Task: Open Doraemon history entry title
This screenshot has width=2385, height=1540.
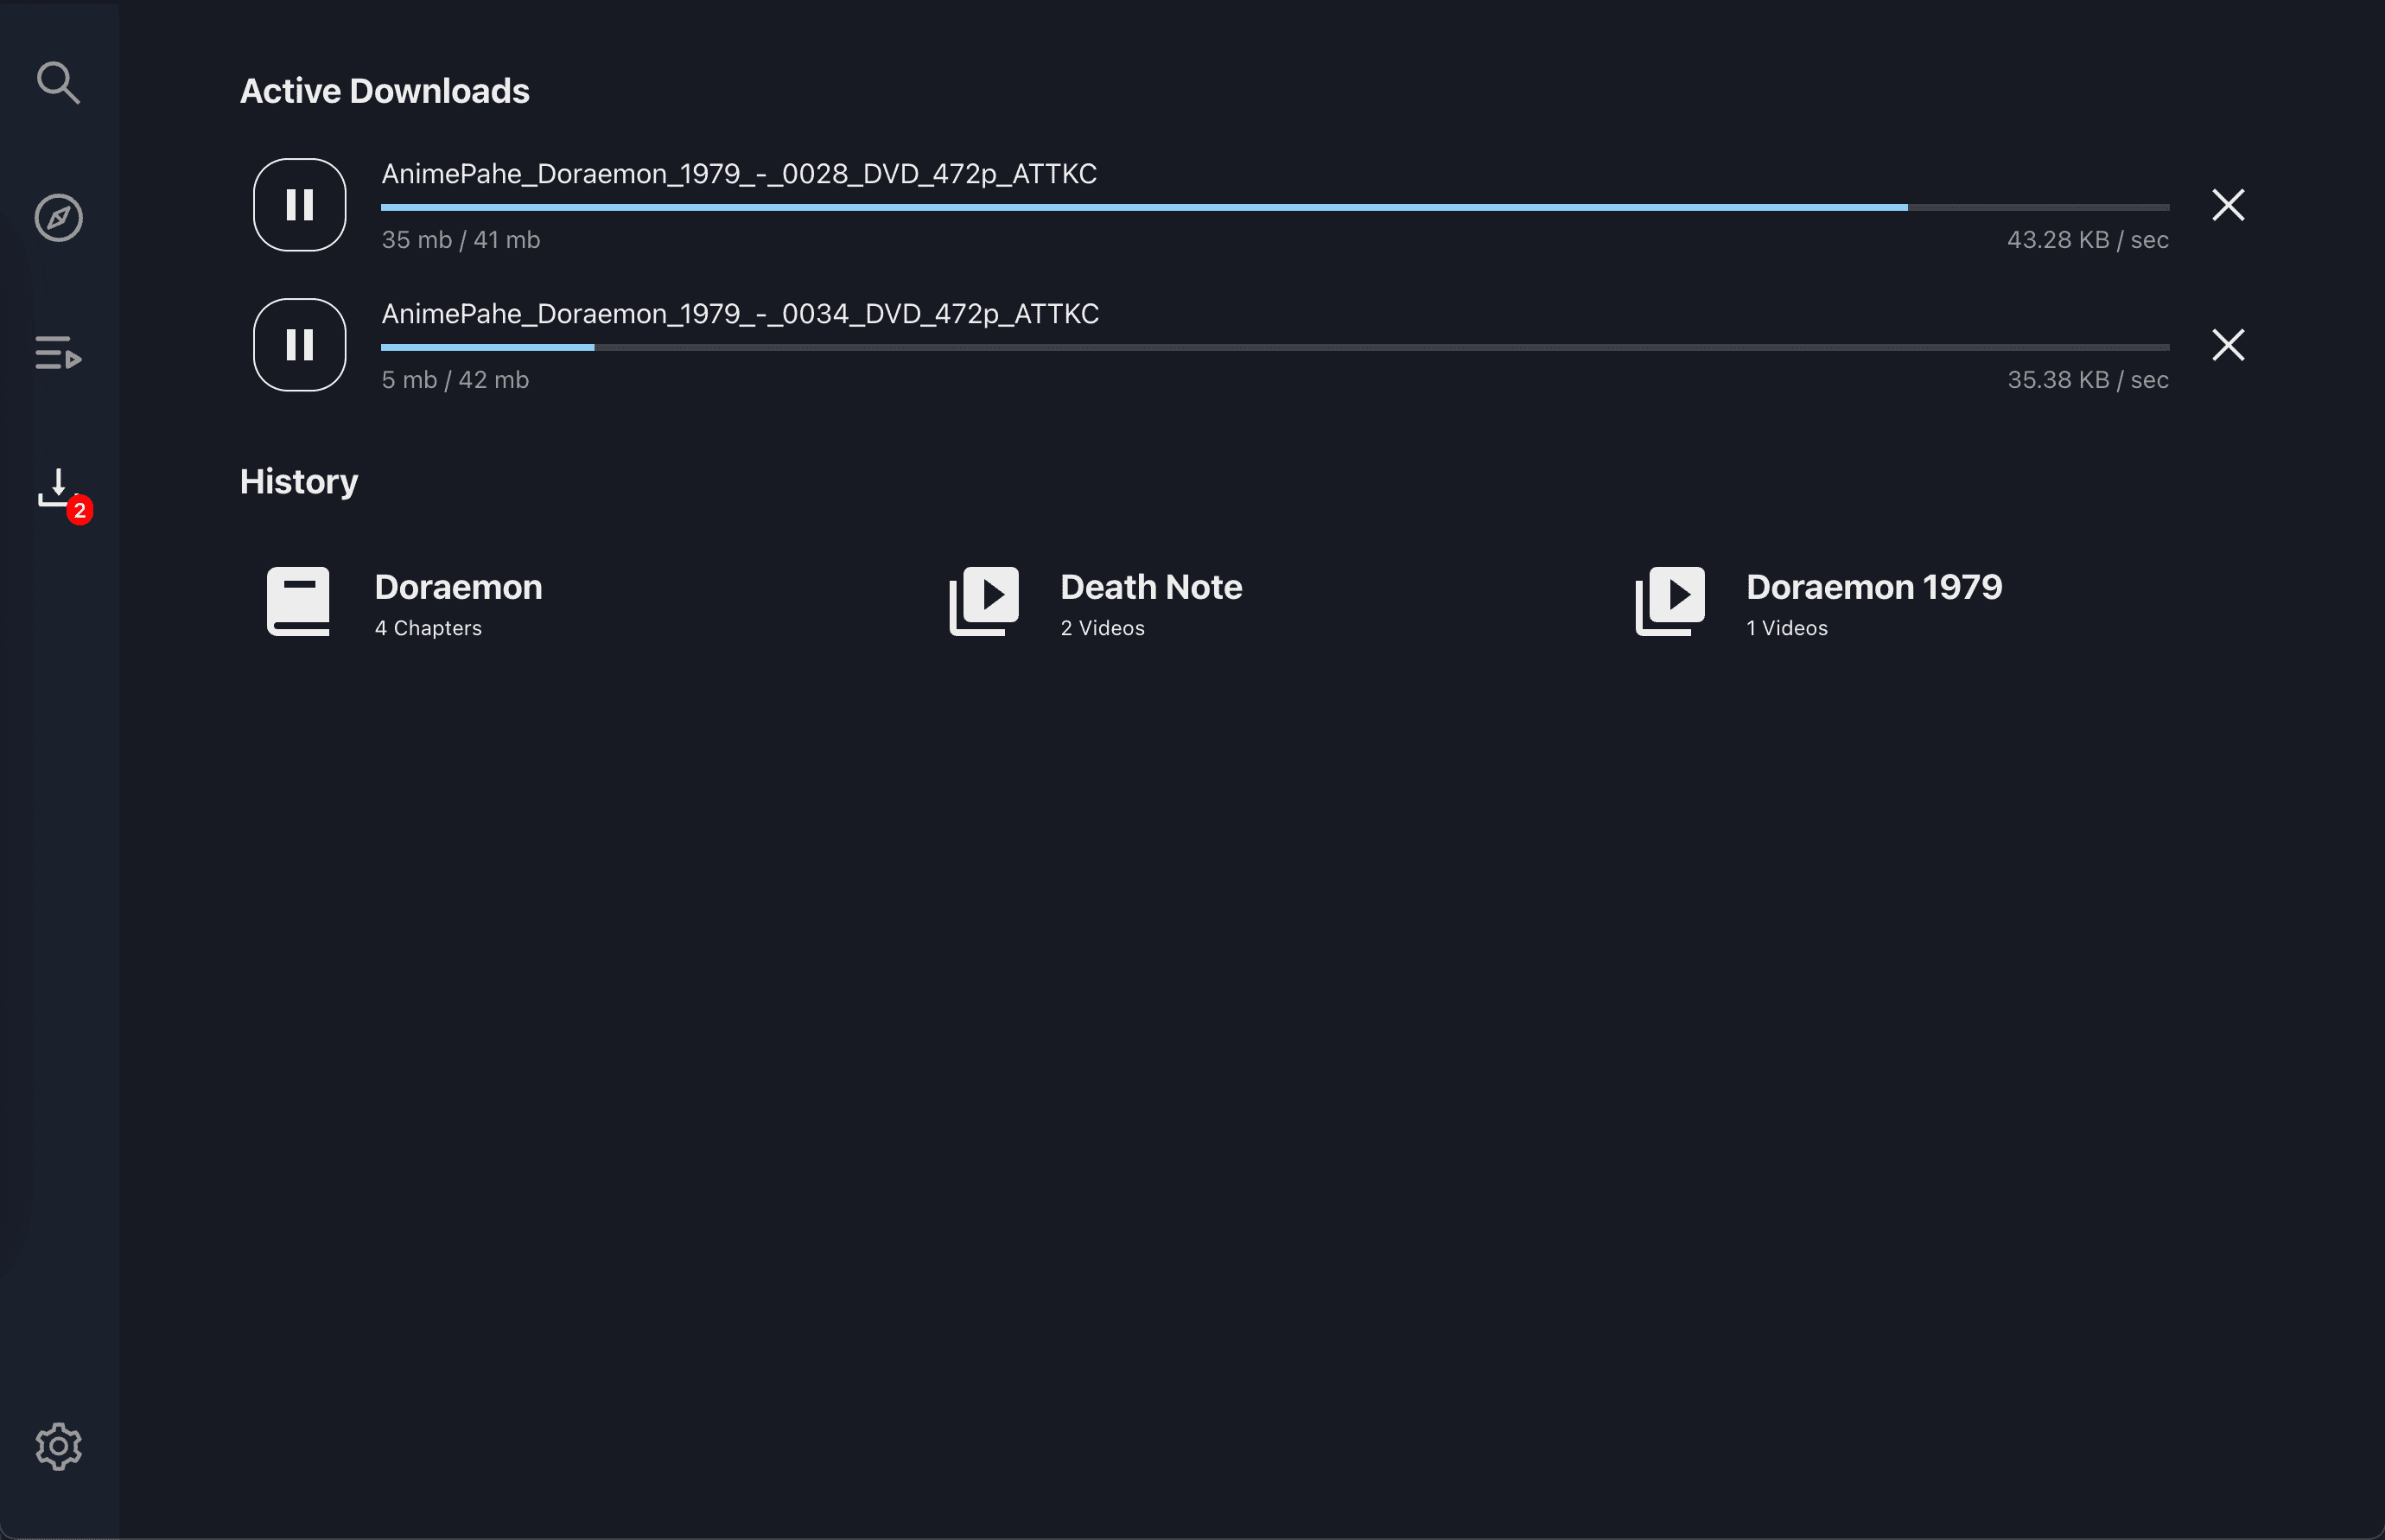Action: coord(458,587)
